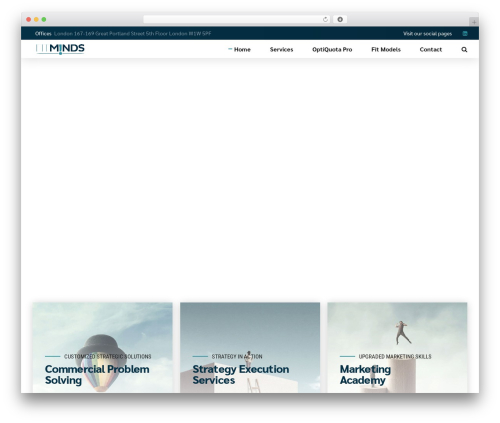The height and width of the screenshot is (423, 500).
Task: Focus the browser address bar
Action: (x=237, y=19)
